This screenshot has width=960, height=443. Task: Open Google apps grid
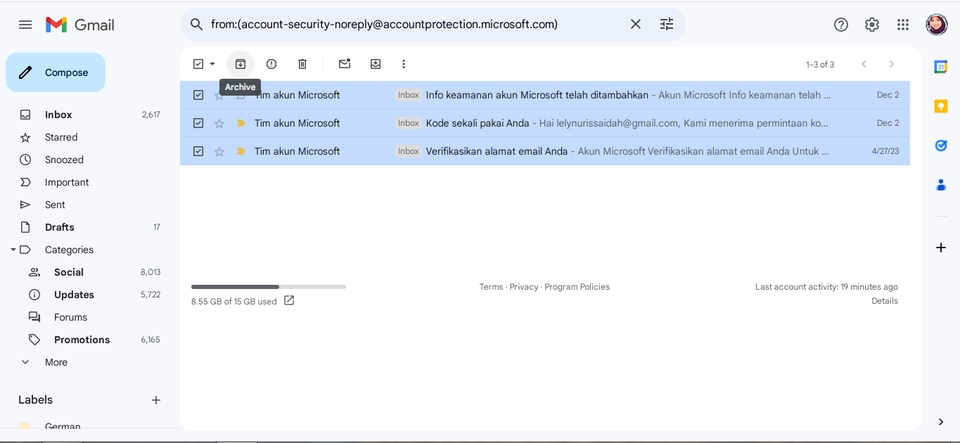point(902,24)
